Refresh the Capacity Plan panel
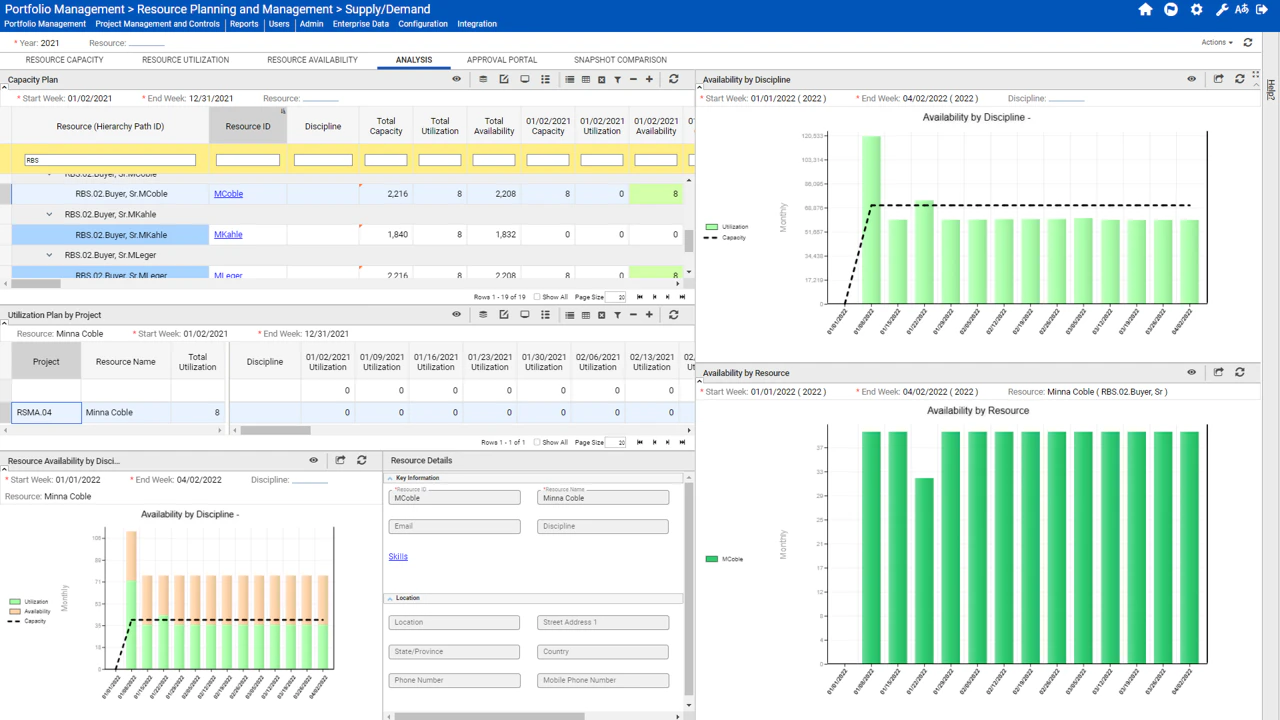 [671, 79]
